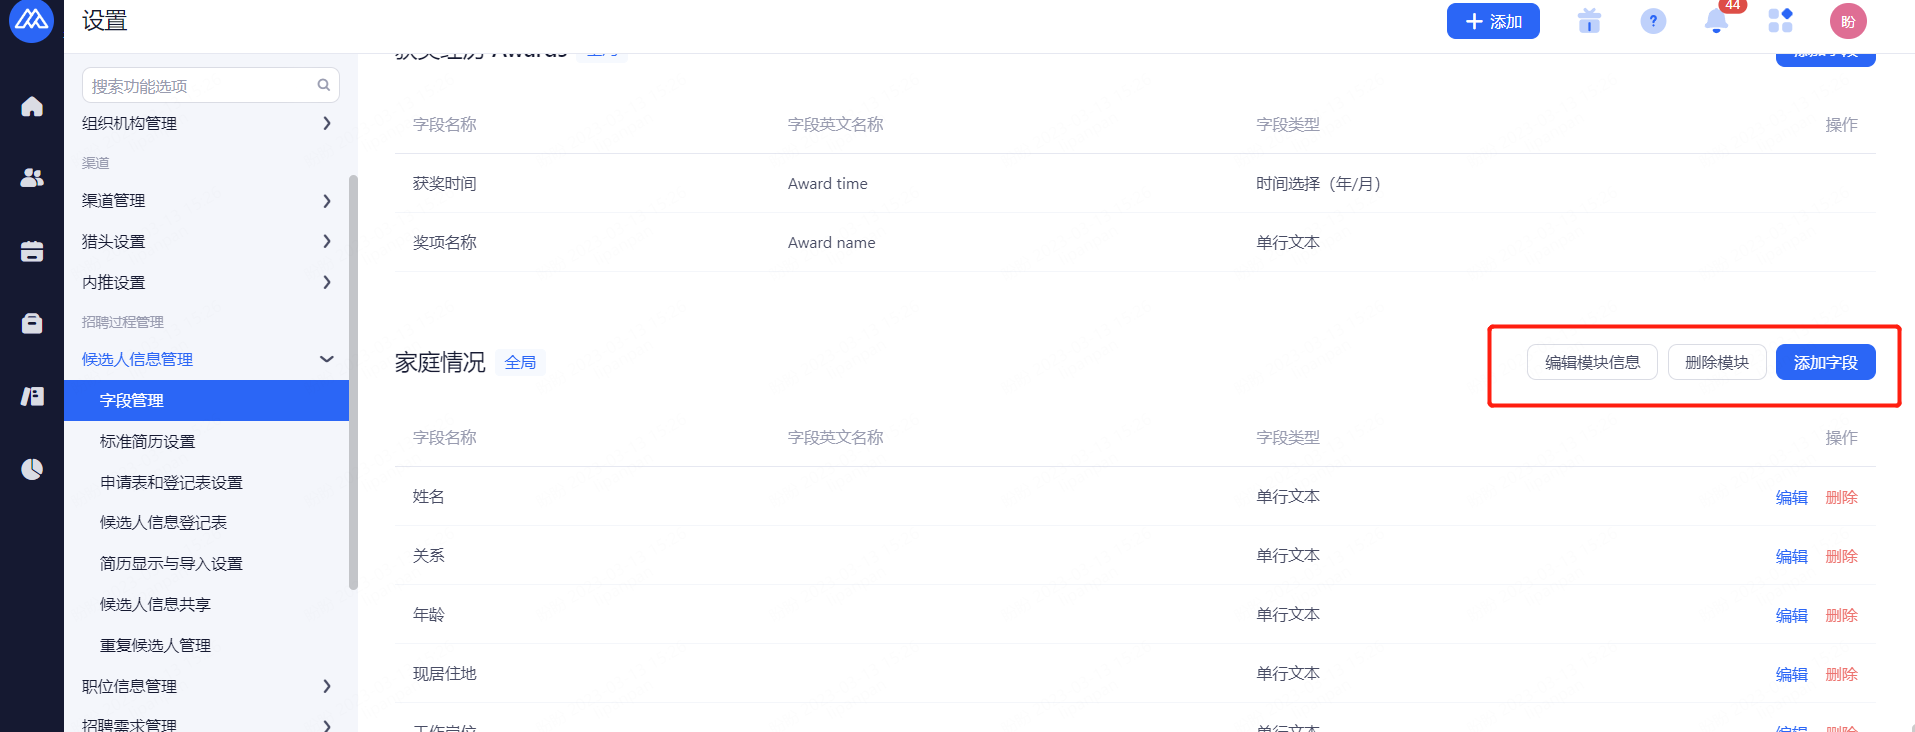This screenshot has height=732, width=1915.
Task: Open the help question mark icon
Action: (1653, 21)
